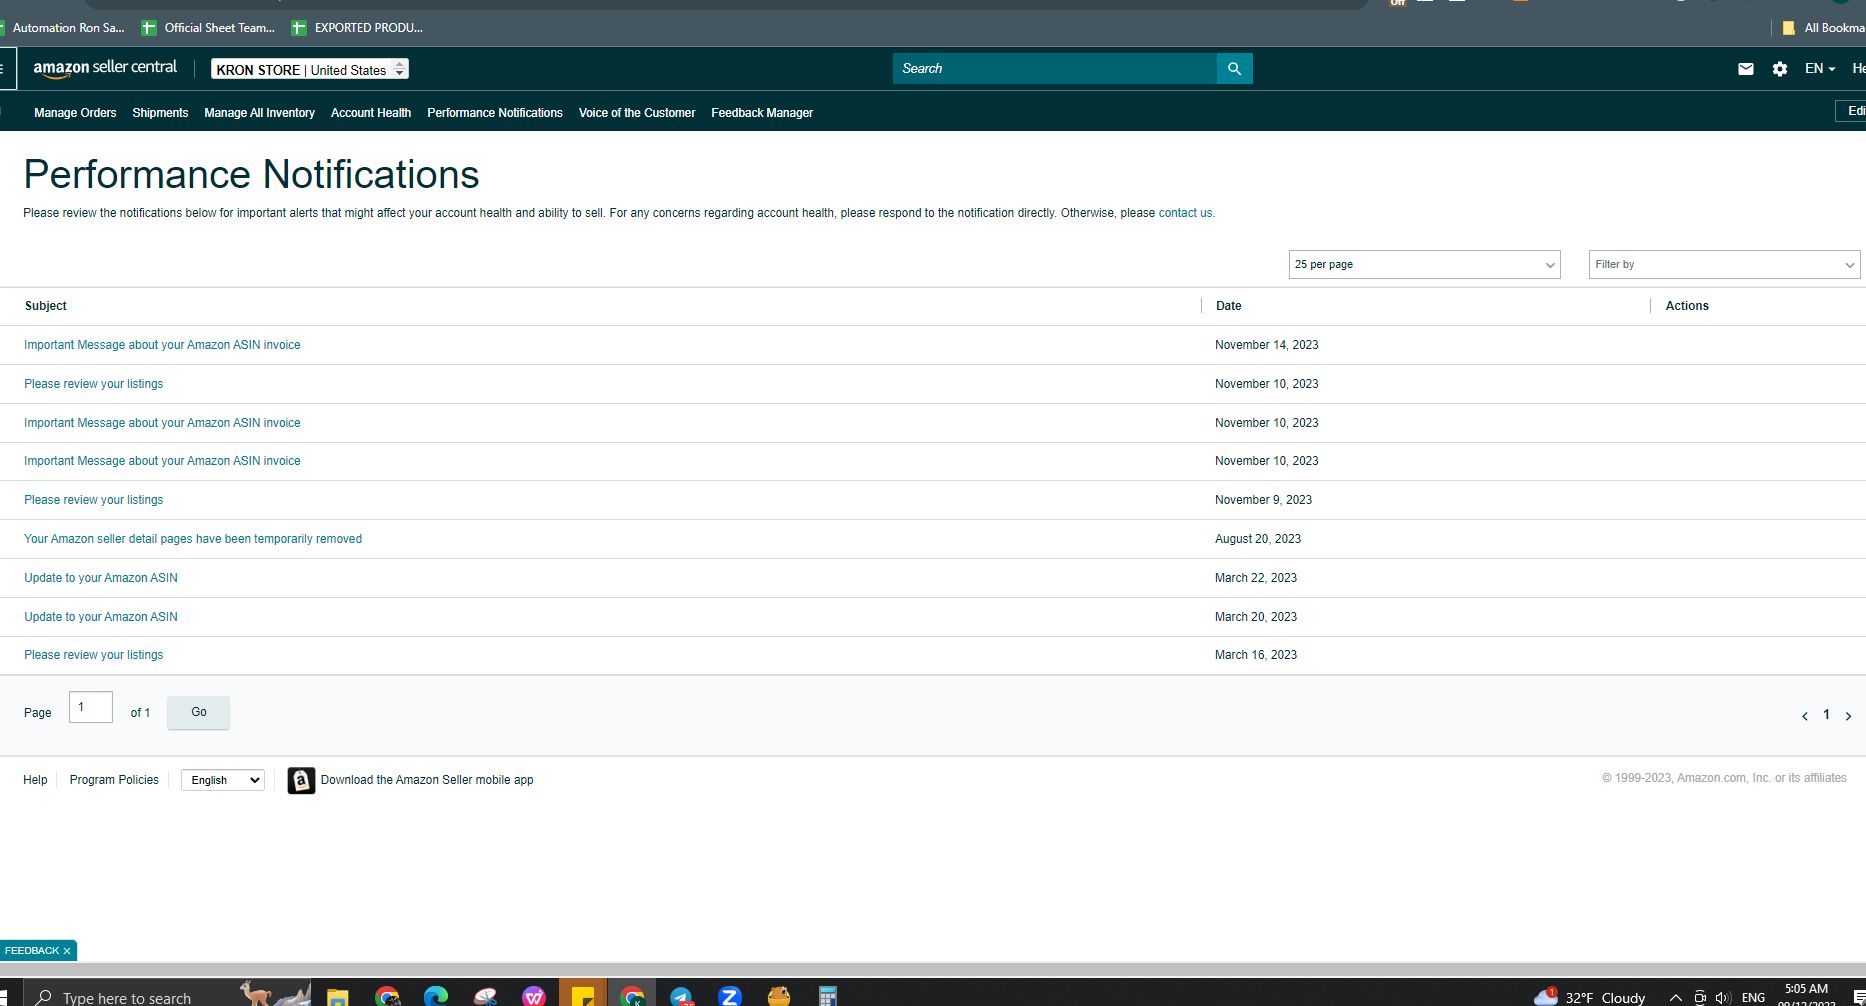Image resolution: width=1866 pixels, height=1006 pixels.
Task: Open Feedback Manager menu item
Action: 762,113
